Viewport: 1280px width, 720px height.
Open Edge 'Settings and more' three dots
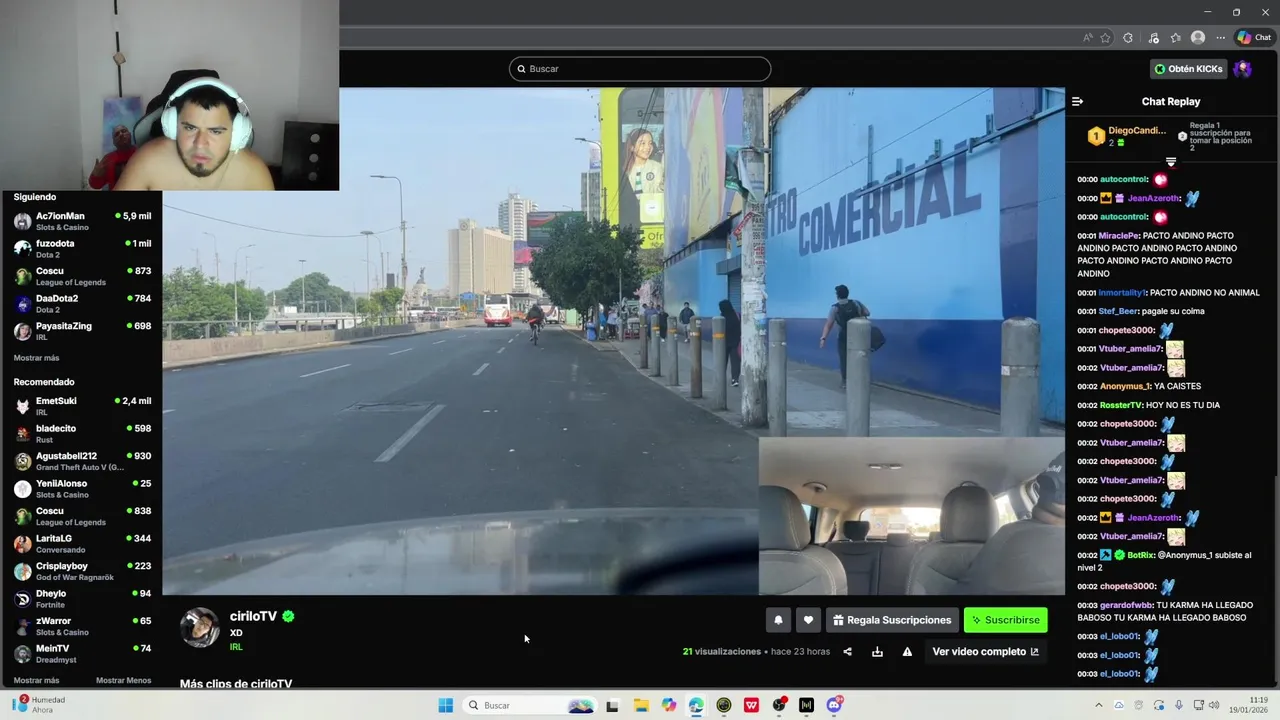[x=1220, y=38]
